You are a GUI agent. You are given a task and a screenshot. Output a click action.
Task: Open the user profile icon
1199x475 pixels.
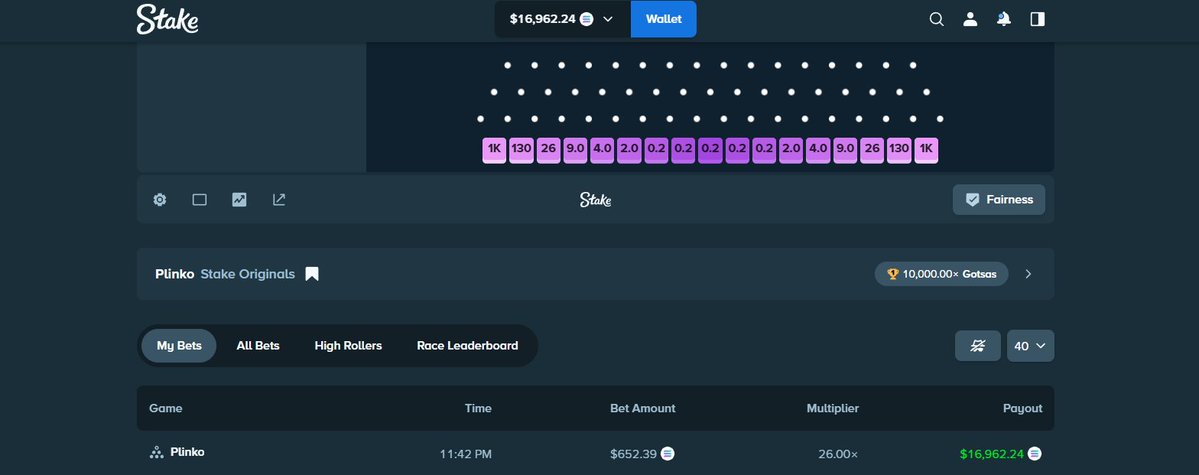tap(970, 19)
